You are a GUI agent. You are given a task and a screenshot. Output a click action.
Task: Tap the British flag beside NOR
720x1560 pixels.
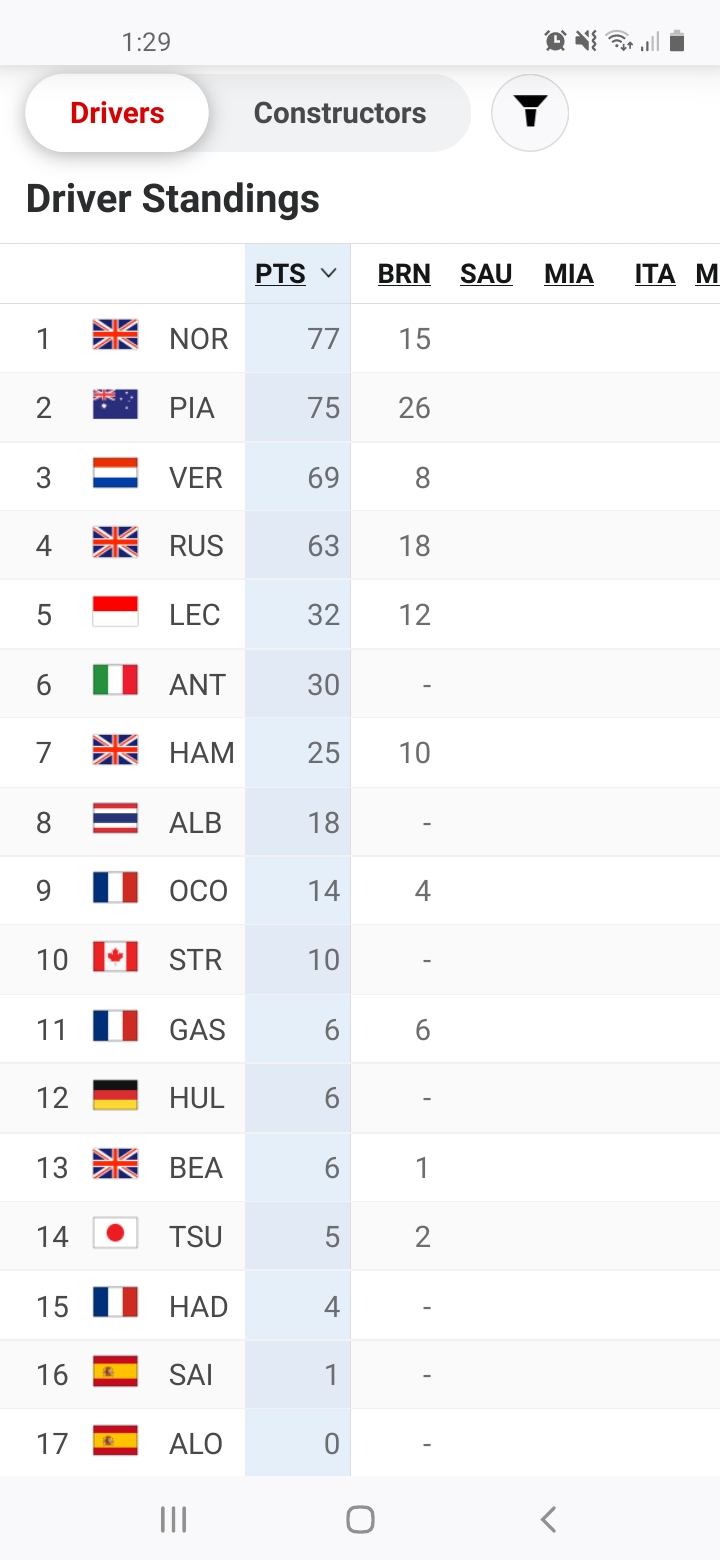click(x=115, y=334)
